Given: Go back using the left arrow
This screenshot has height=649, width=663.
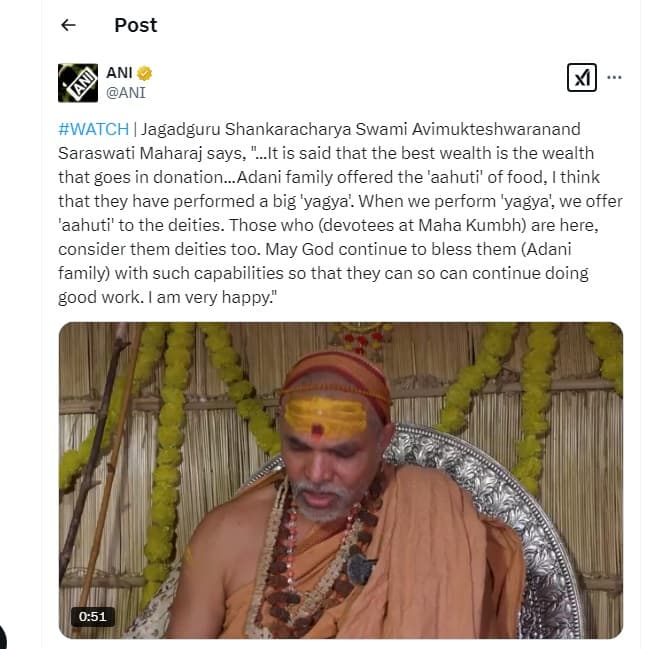Looking at the screenshot, I should (68, 25).
